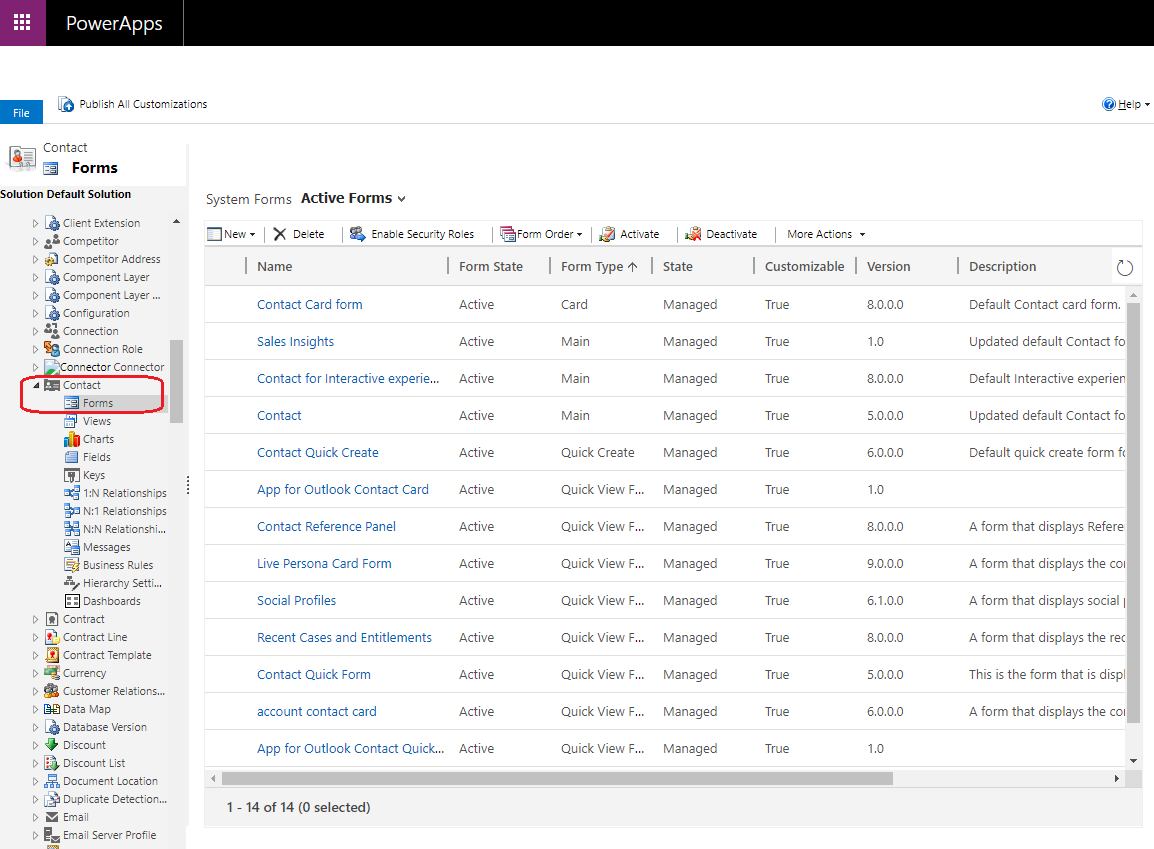Click the Help question mark icon
Image resolution: width=1154 pixels, height=849 pixels.
coord(1108,104)
